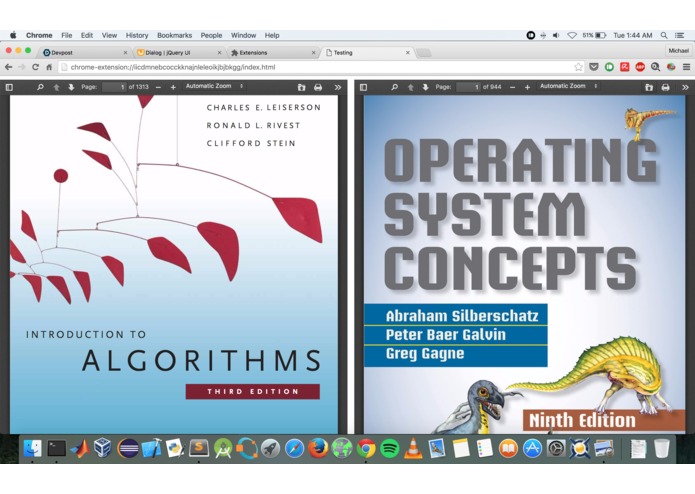Open the Help menu

tap(272, 35)
